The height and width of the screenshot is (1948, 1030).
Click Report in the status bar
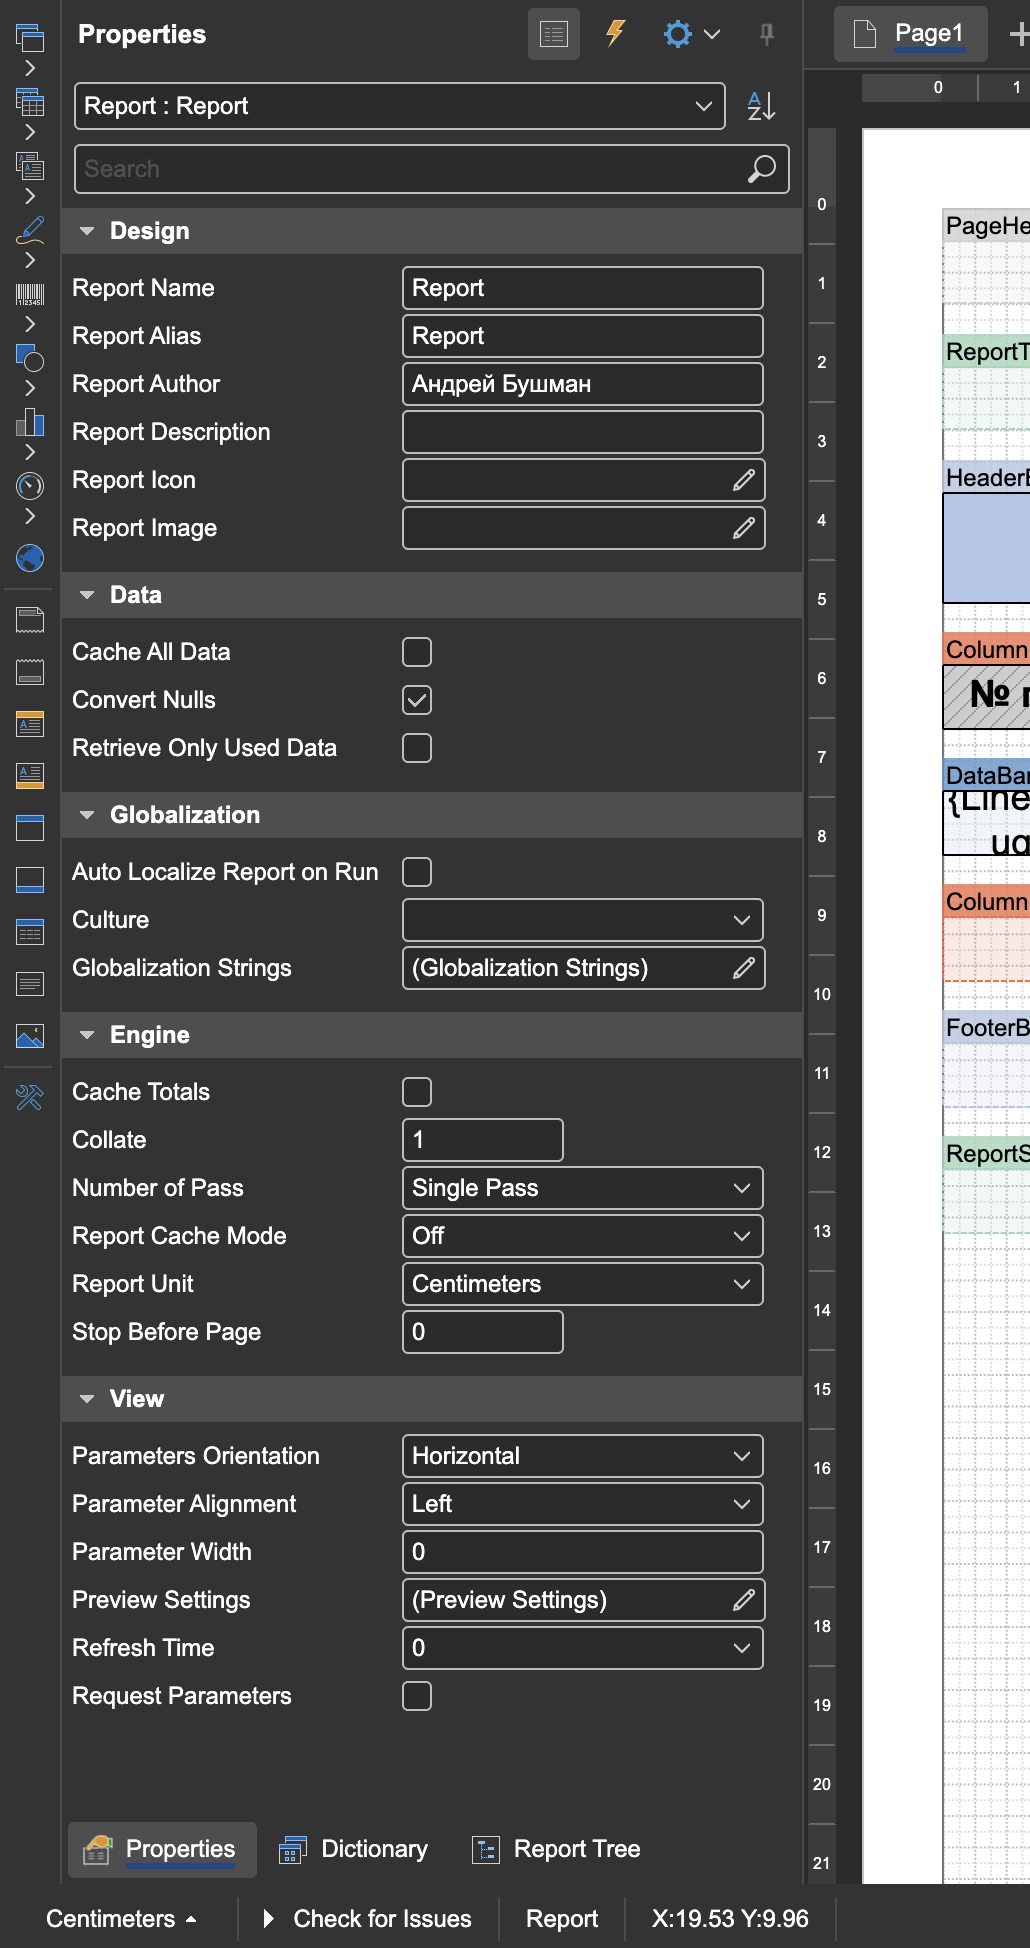pyautogui.click(x=562, y=1919)
